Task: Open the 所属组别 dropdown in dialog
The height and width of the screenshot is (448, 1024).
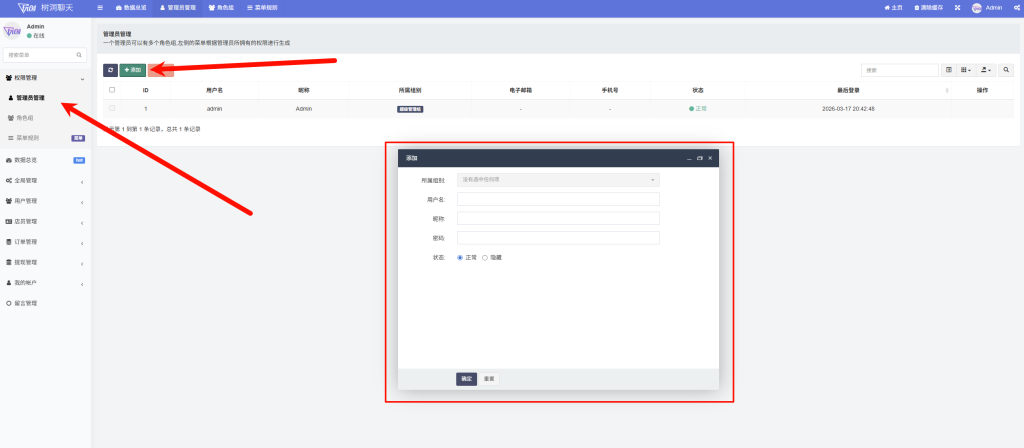Action: point(558,179)
